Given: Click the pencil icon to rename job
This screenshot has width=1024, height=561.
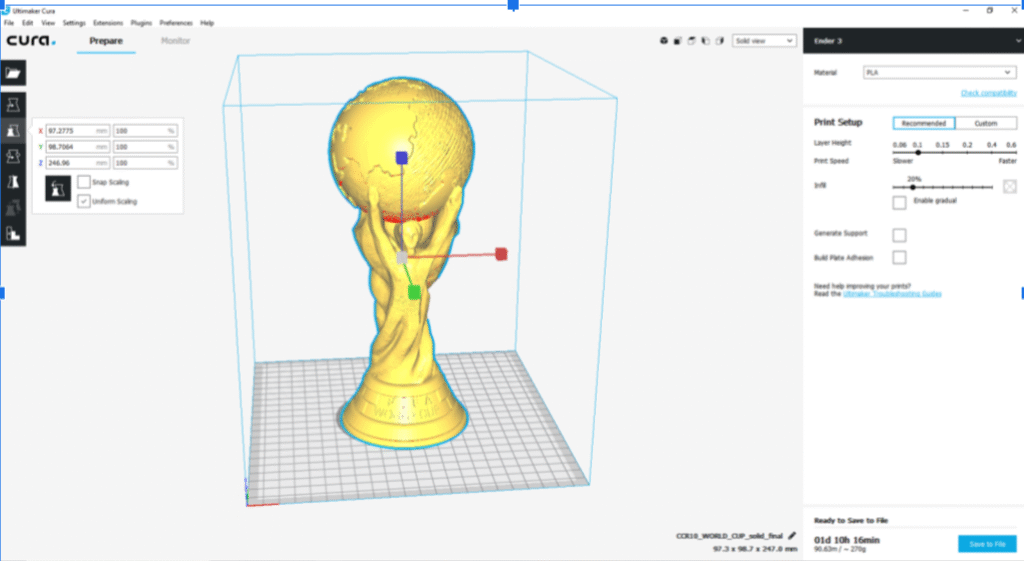Looking at the screenshot, I should click(x=792, y=536).
